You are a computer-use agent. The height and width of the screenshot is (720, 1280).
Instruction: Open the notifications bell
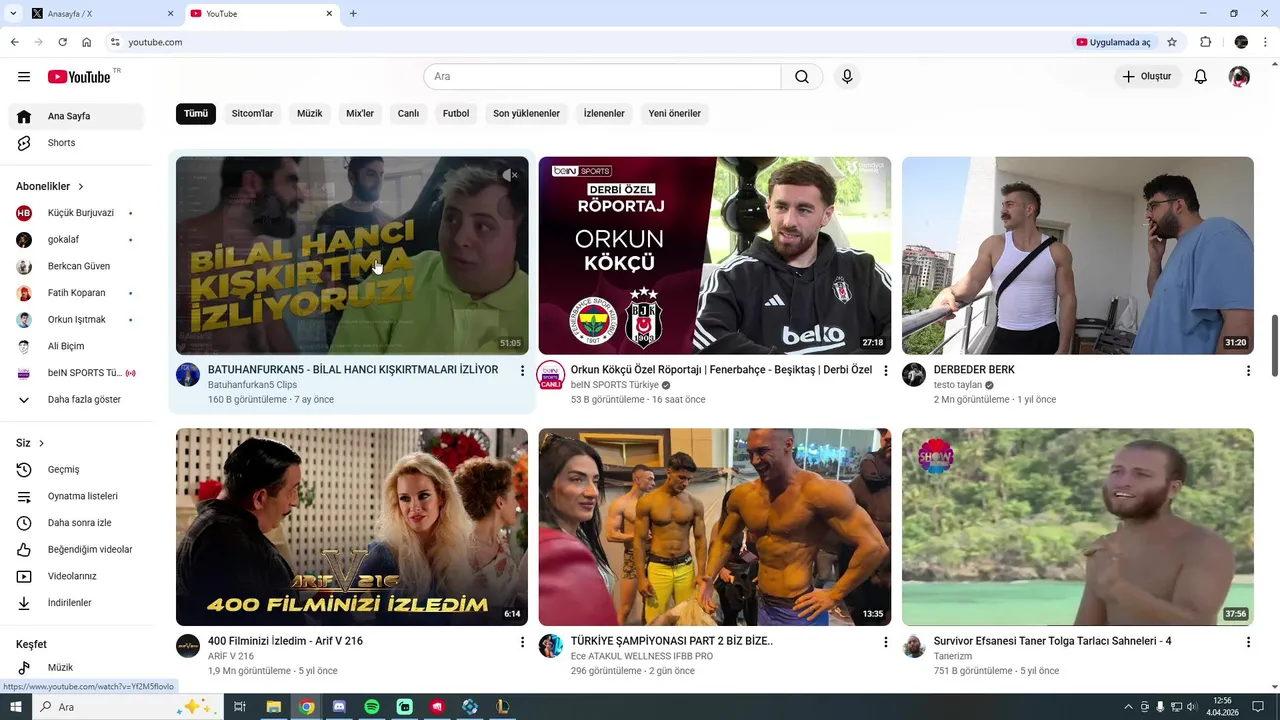(x=1201, y=77)
